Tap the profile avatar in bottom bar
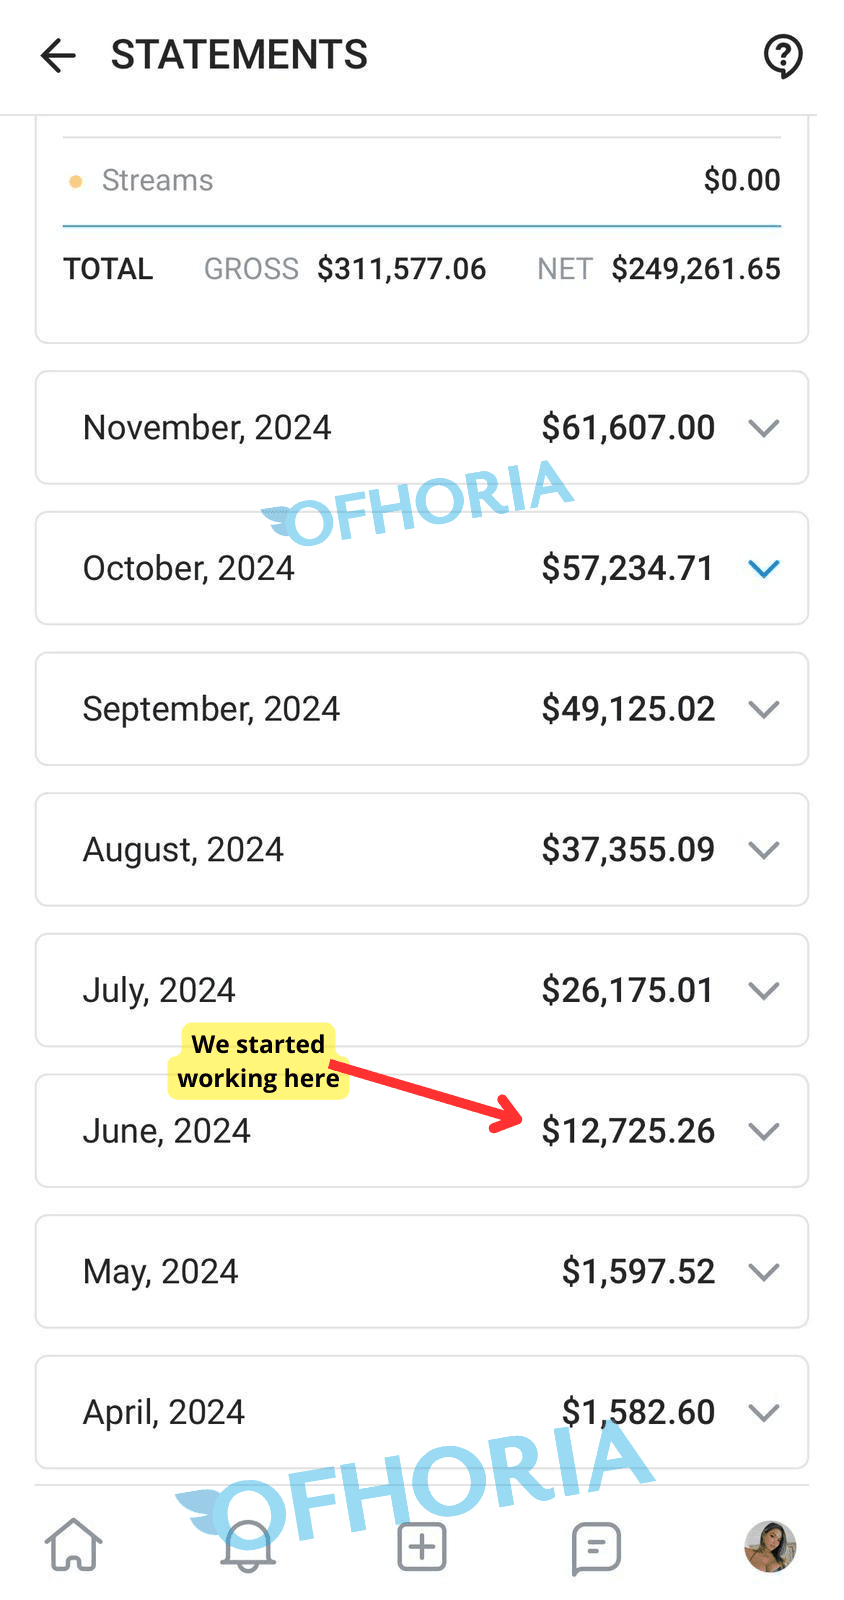The height and width of the screenshot is (1600, 844). [x=769, y=1546]
